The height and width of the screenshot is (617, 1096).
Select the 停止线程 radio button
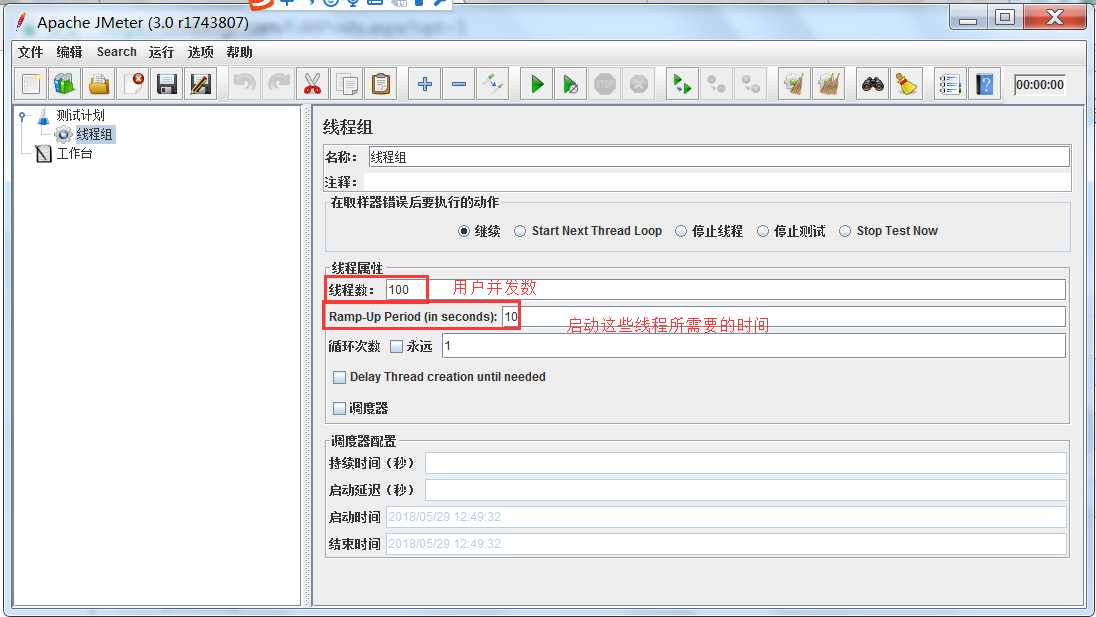click(681, 231)
